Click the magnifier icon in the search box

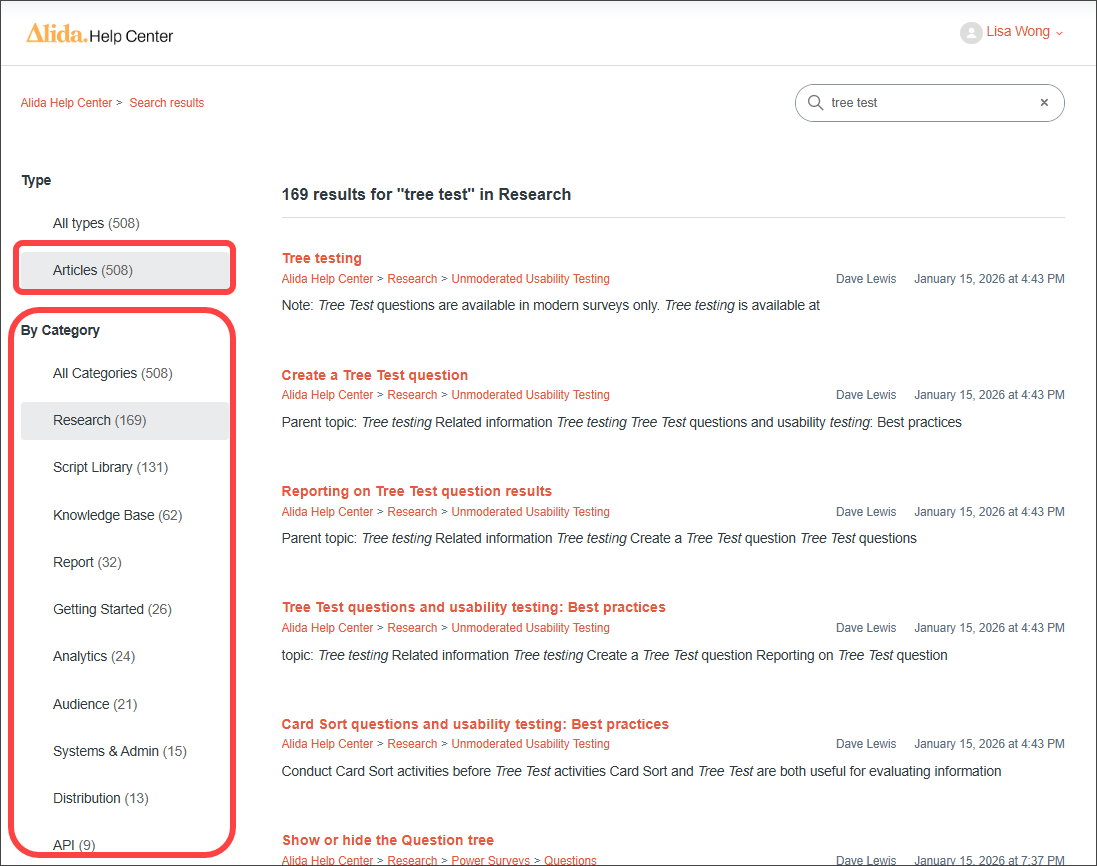click(815, 103)
